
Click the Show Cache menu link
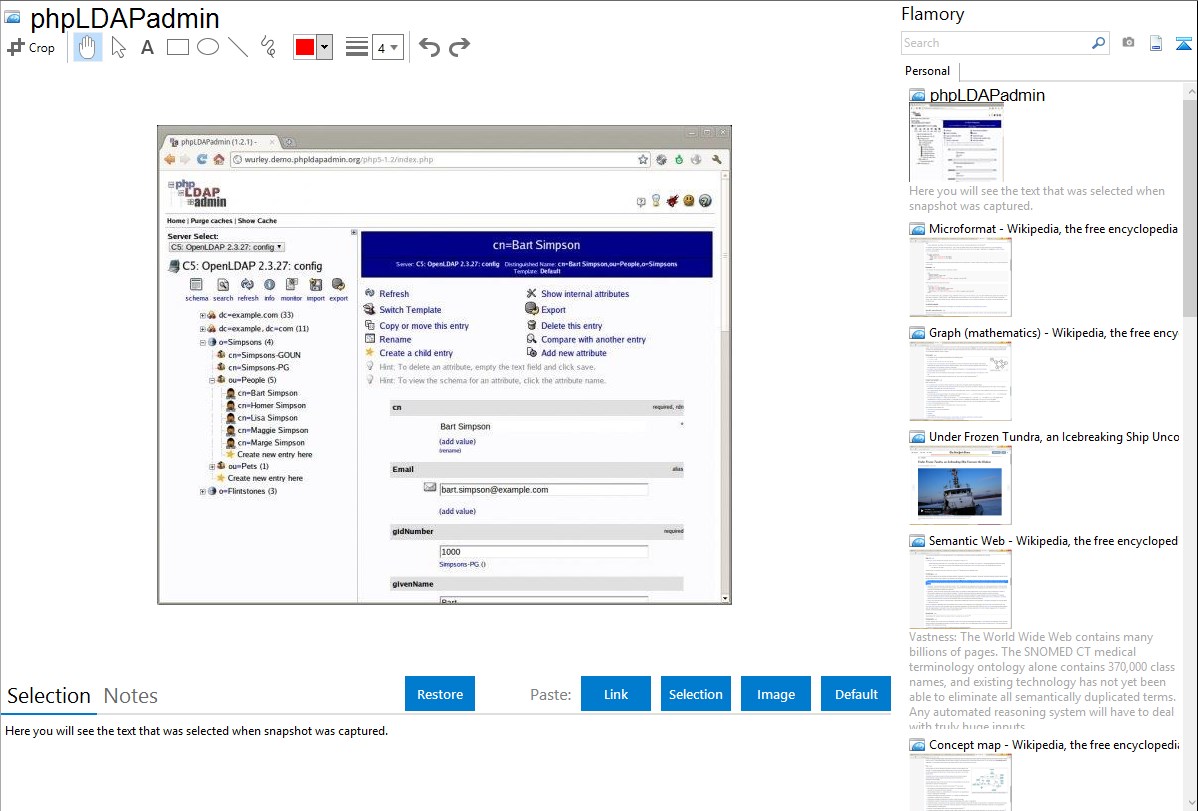(257, 221)
